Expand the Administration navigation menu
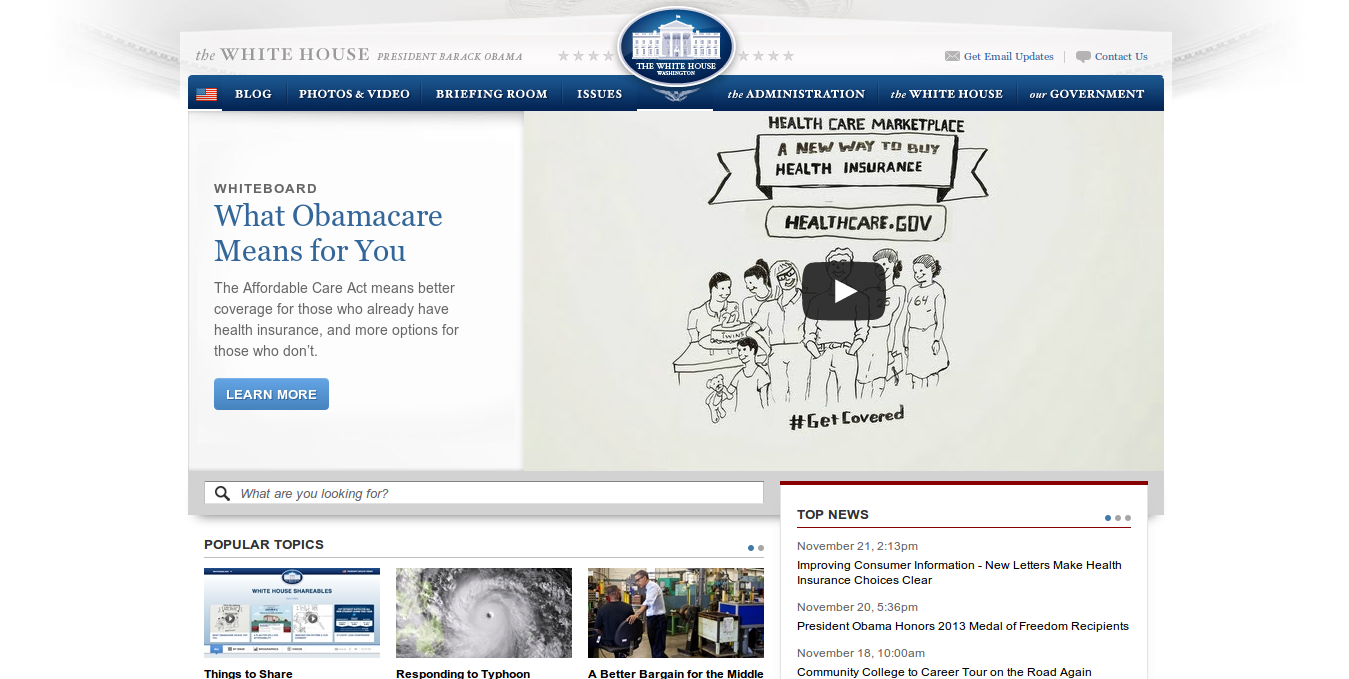Screen dimensions: 1349x679 tap(796, 94)
